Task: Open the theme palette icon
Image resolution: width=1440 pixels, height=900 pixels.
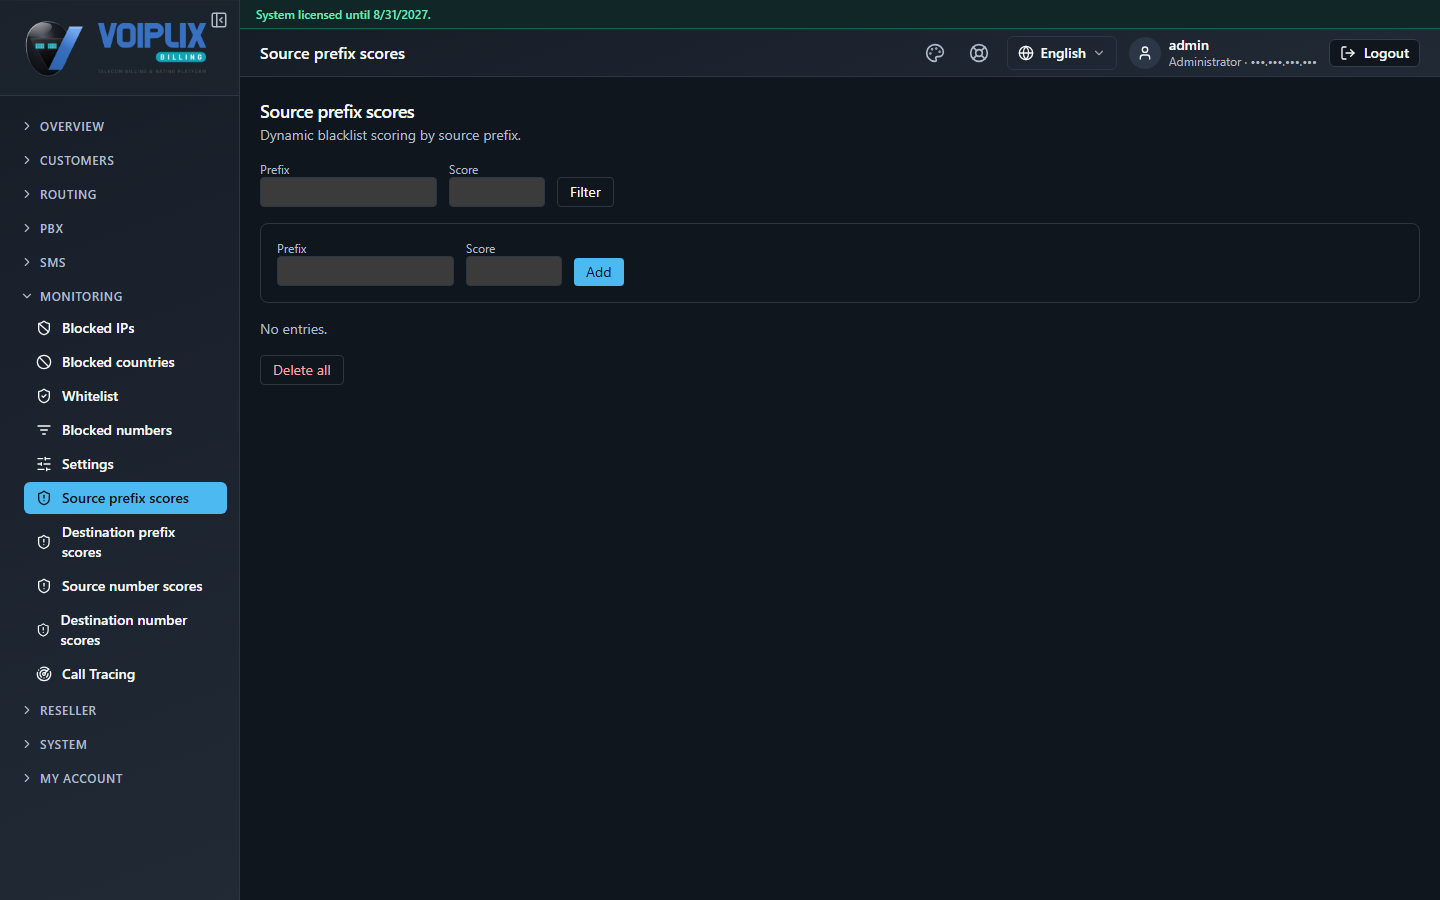Action: point(935,53)
